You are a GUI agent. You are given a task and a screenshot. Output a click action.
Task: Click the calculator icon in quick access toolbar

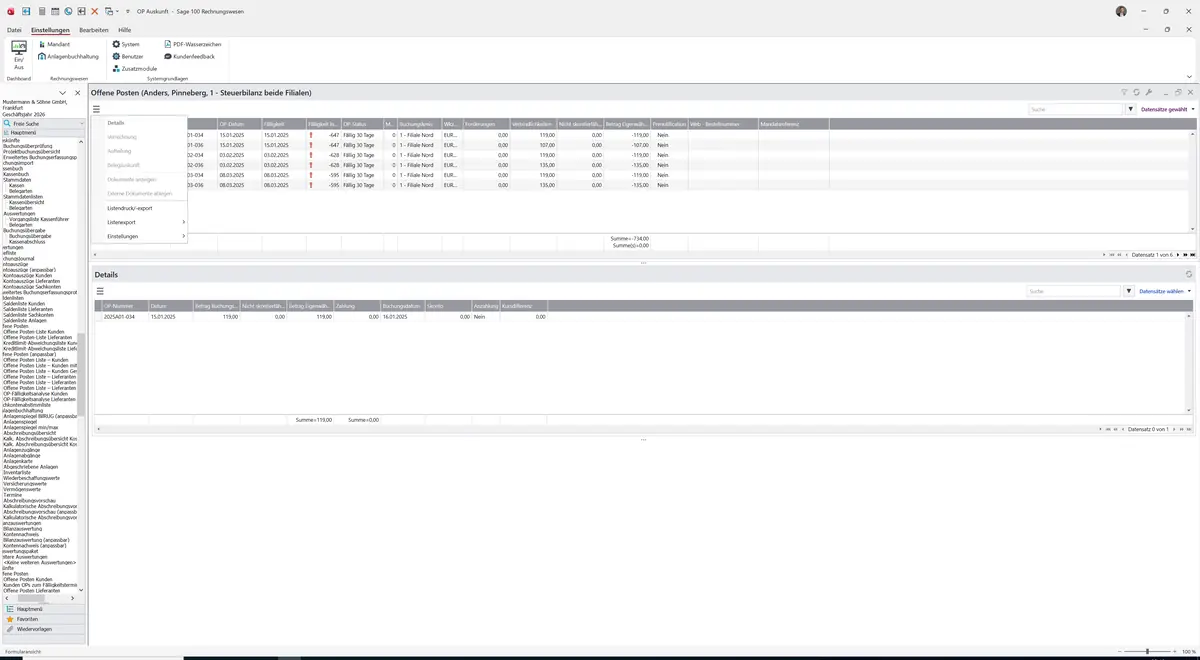pyautogui.click(x=41, y=11)
